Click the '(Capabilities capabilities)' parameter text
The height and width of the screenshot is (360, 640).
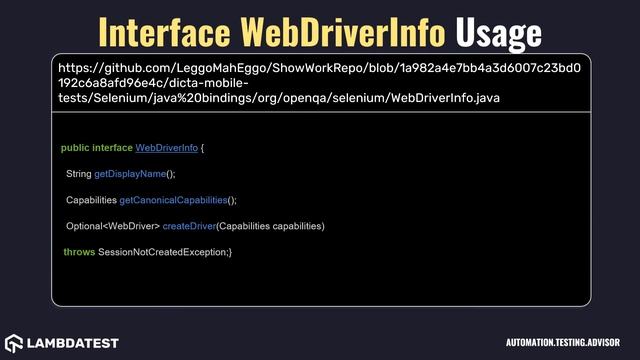270,226
